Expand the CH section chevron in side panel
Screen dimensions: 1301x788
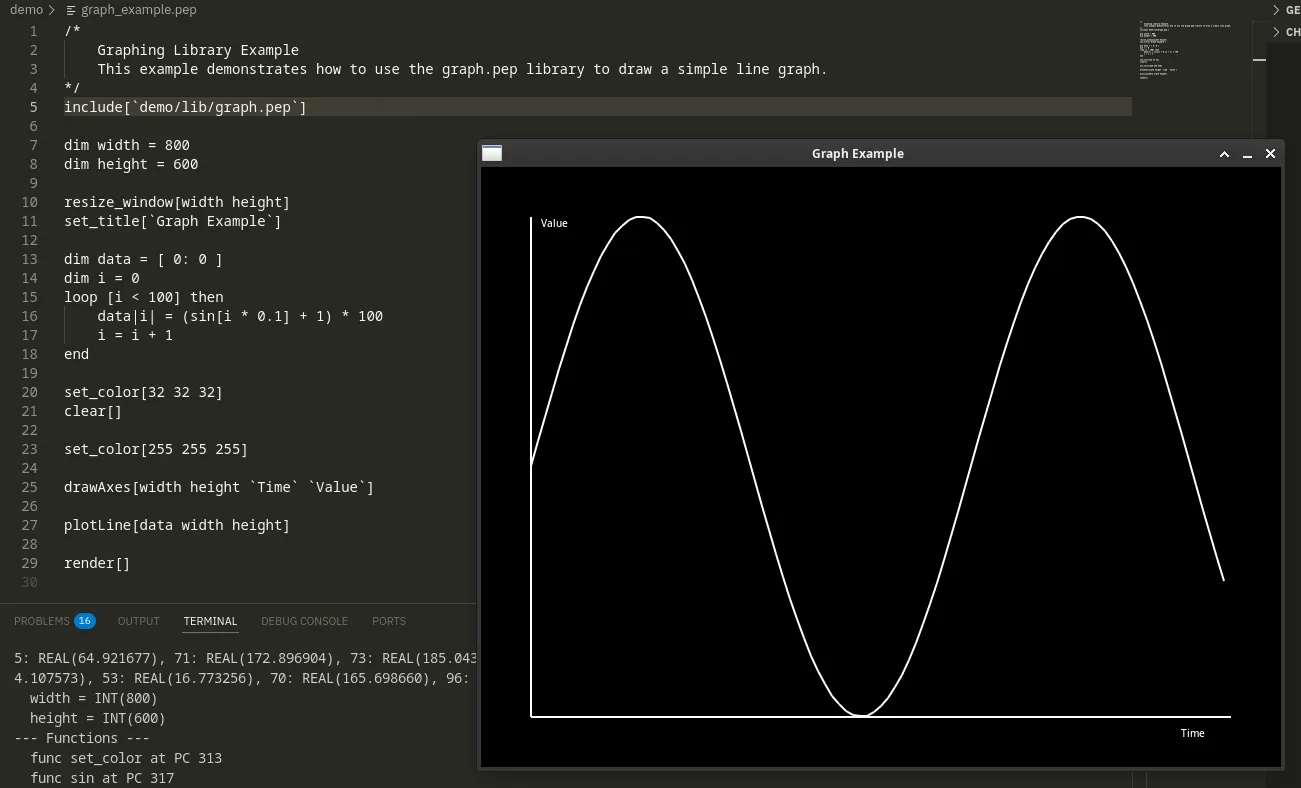pyautogui.click(x=1277, y=32)
